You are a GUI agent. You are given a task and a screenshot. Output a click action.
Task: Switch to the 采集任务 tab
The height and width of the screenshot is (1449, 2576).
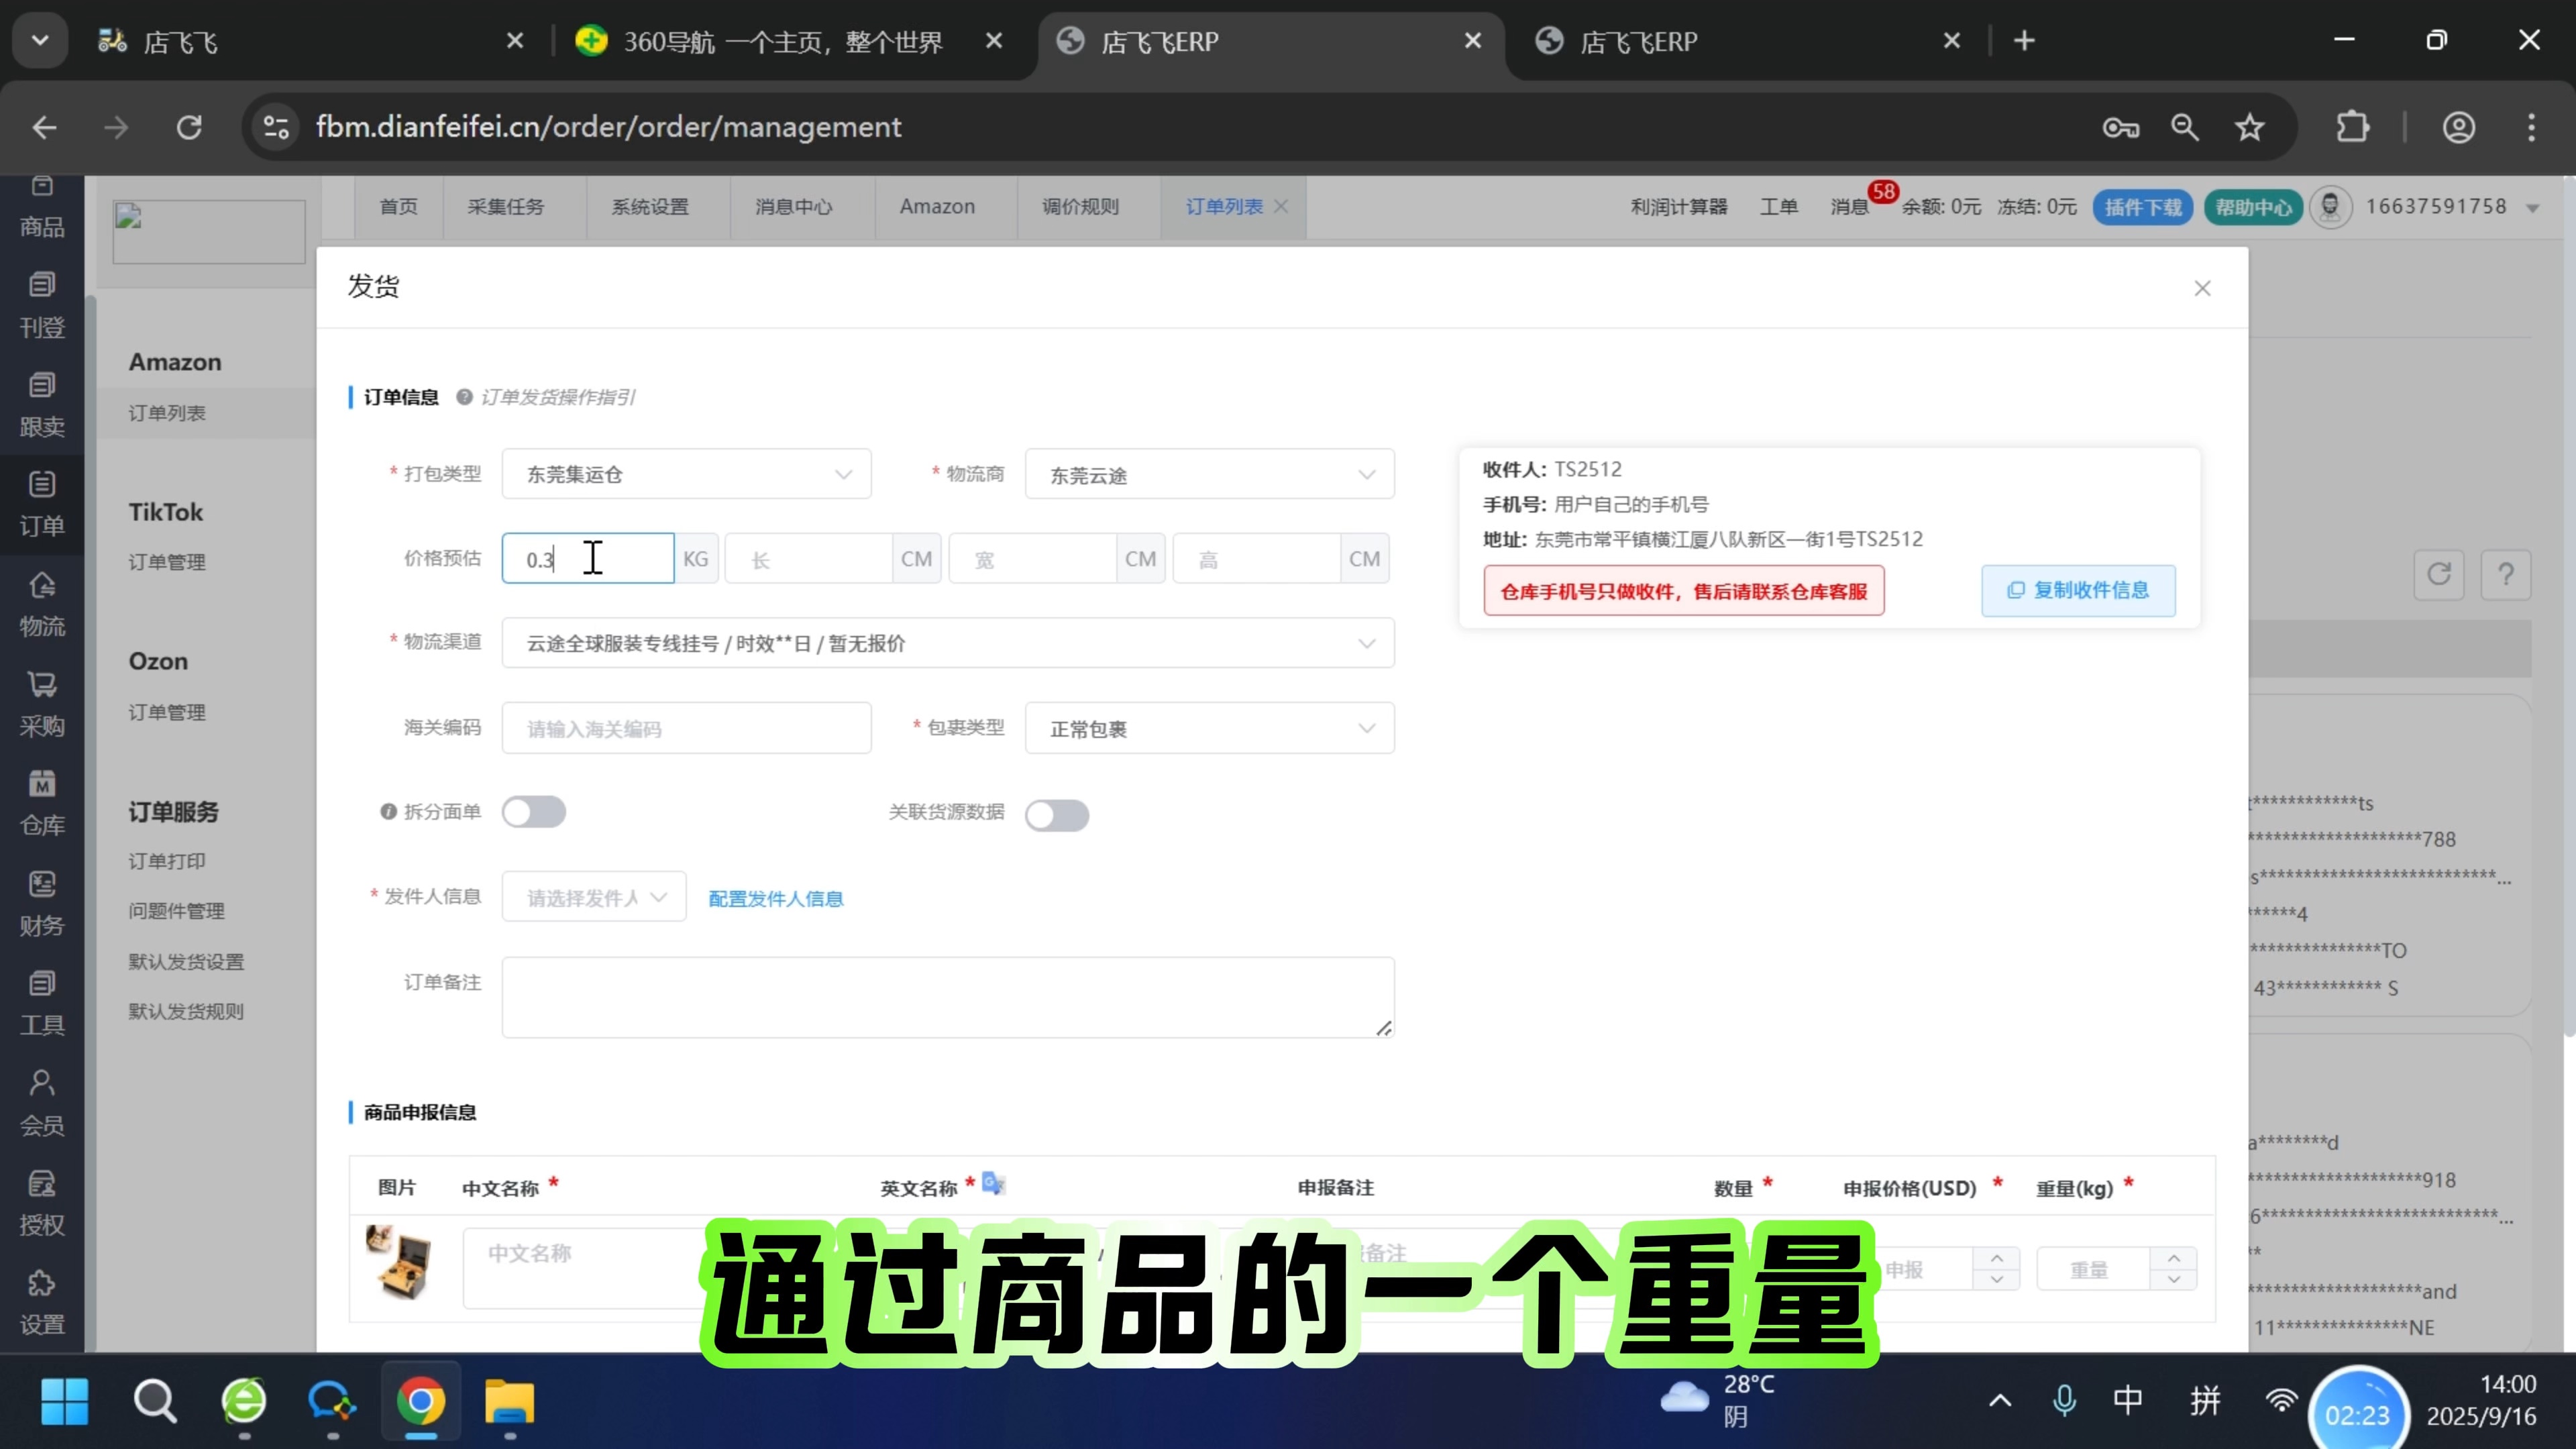(506, 207)
